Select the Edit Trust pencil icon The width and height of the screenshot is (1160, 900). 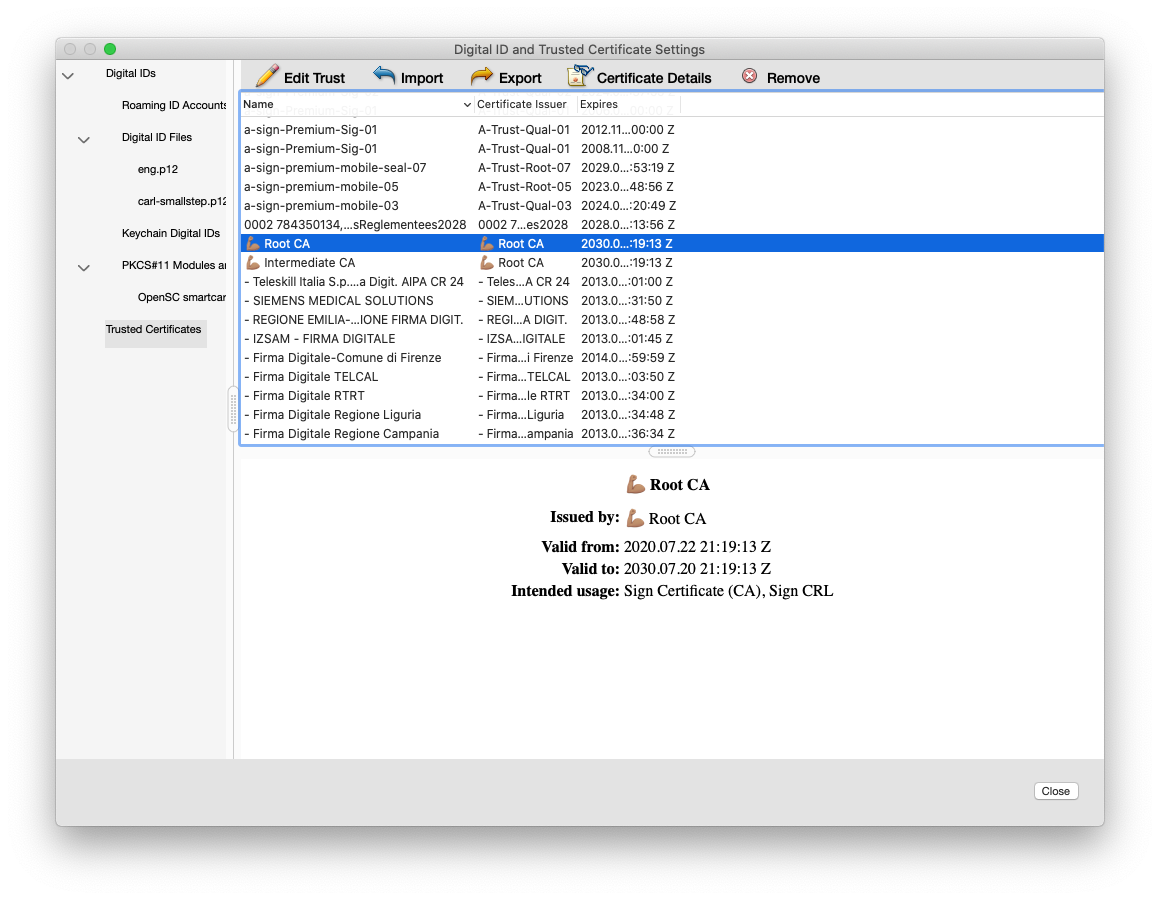click(x=267, y=75)
